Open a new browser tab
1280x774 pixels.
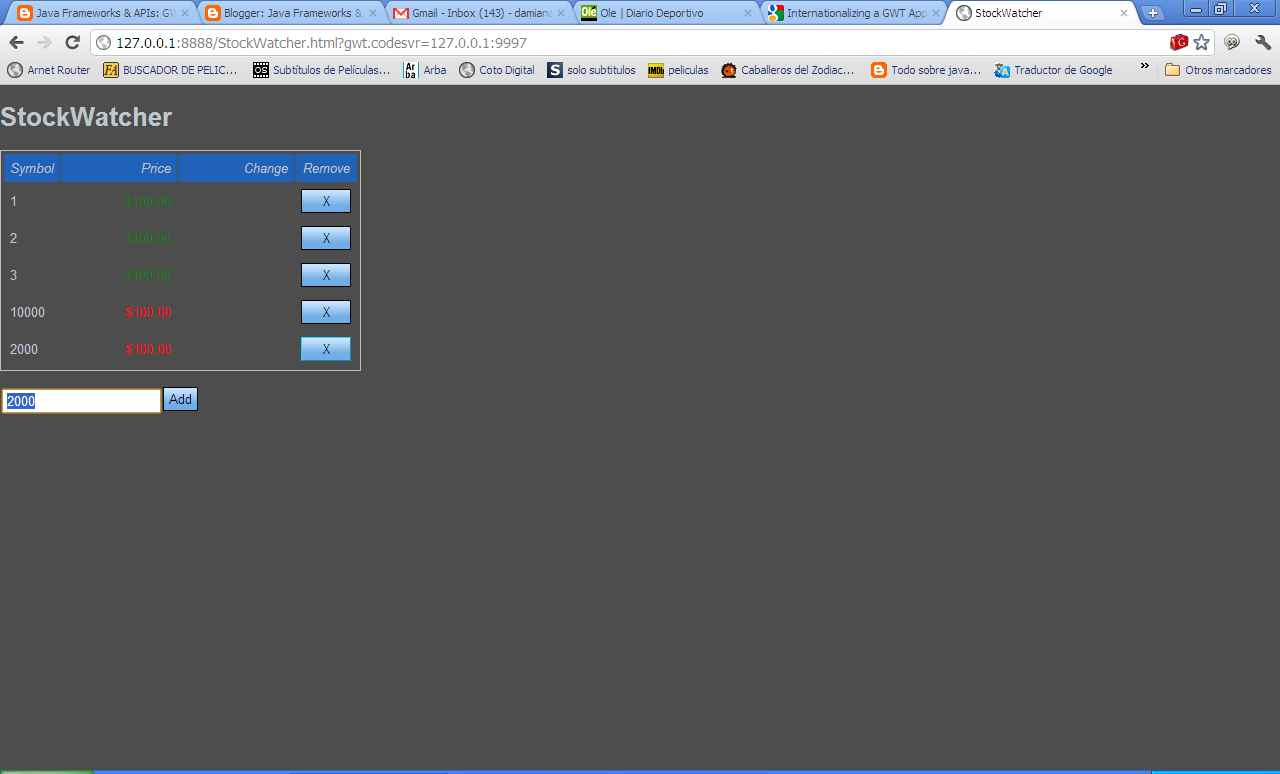click(x=1154, y=13)
